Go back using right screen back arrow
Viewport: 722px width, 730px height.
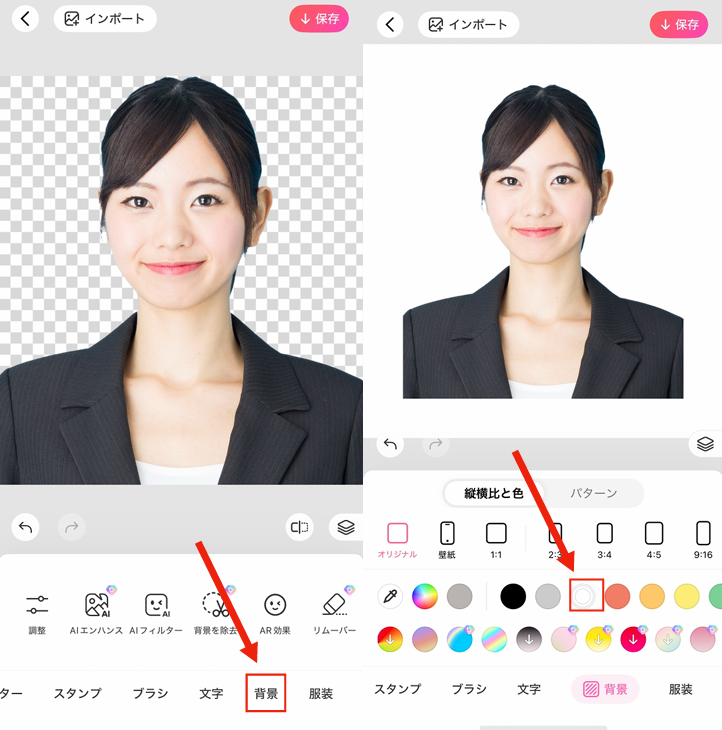coord(390,25)
